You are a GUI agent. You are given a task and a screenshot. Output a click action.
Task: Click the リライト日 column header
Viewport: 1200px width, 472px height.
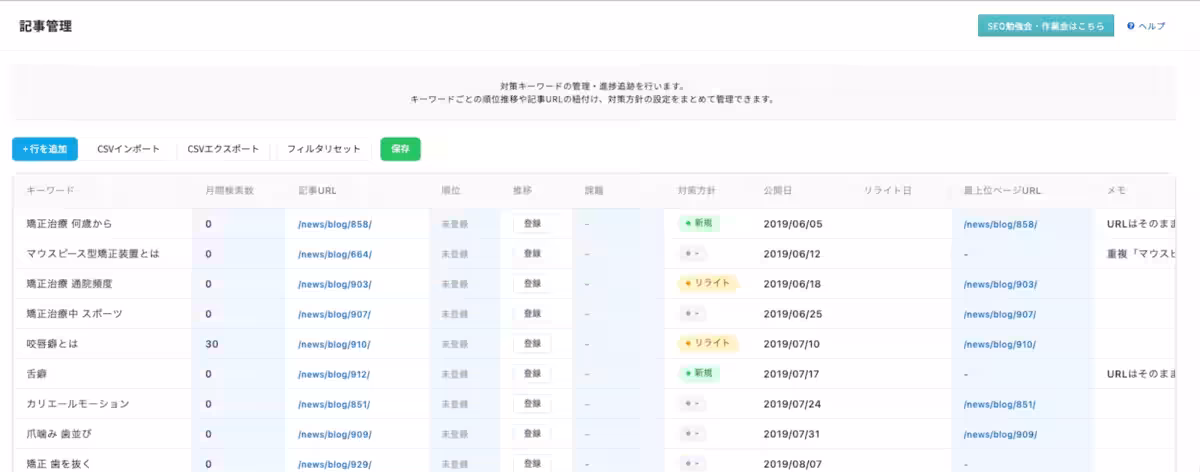888,190
